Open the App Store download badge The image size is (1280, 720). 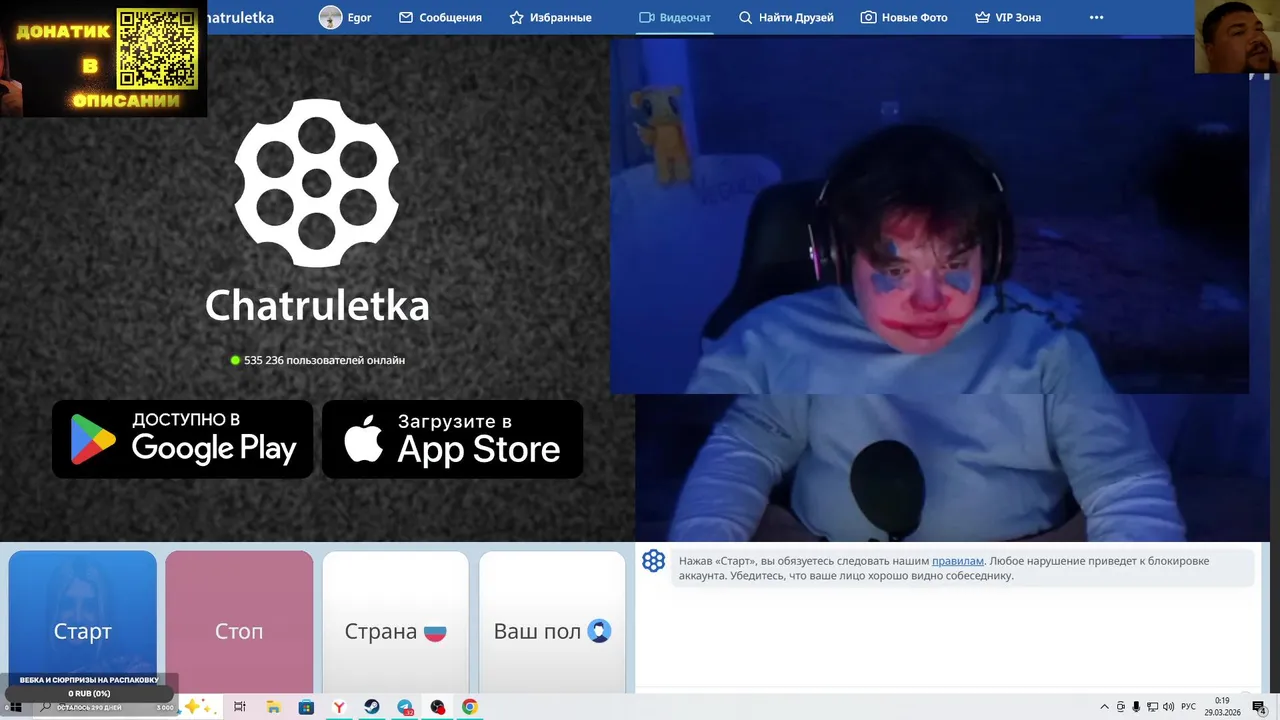[x=452, y=439]
